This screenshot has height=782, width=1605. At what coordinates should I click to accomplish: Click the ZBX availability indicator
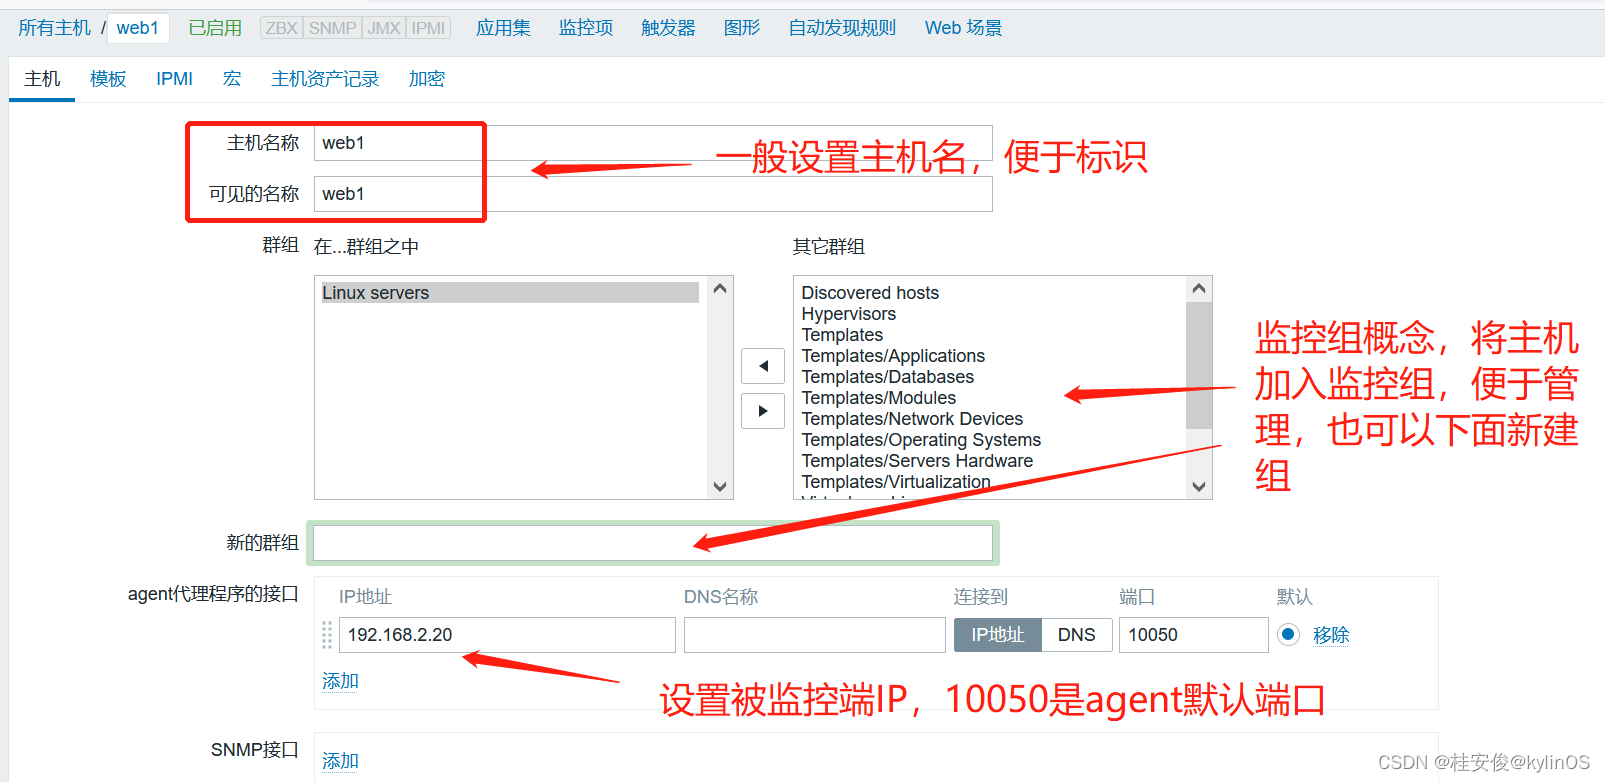point(282,28)
